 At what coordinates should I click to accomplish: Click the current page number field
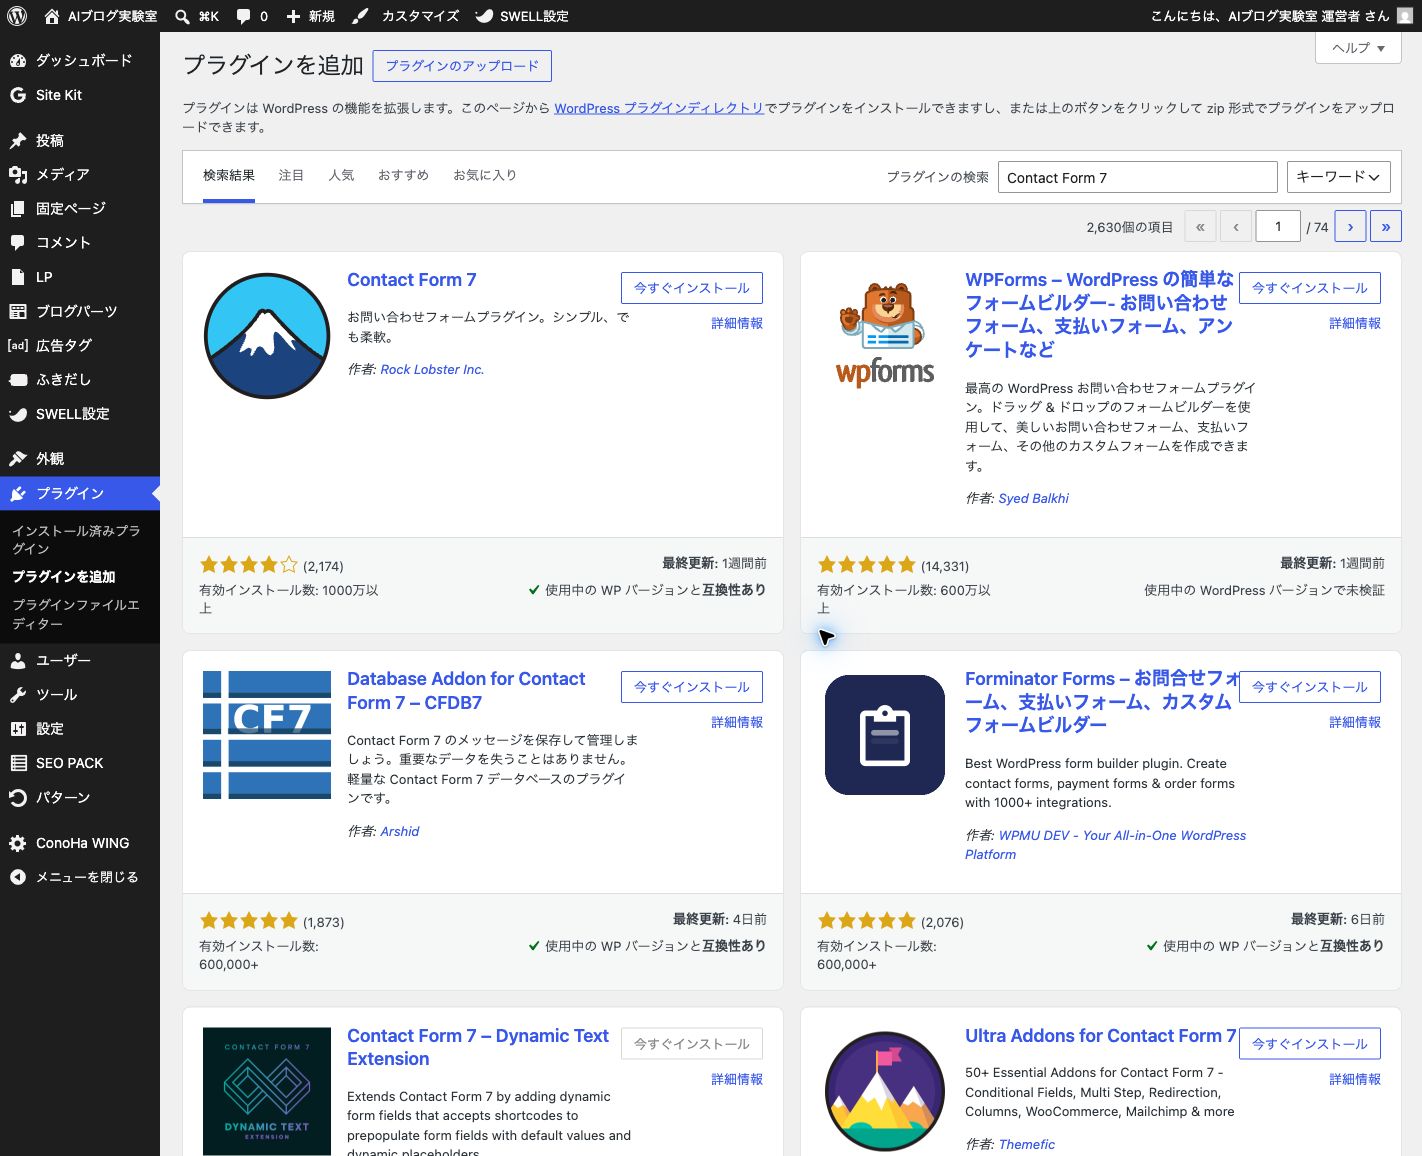(1278, 226)
